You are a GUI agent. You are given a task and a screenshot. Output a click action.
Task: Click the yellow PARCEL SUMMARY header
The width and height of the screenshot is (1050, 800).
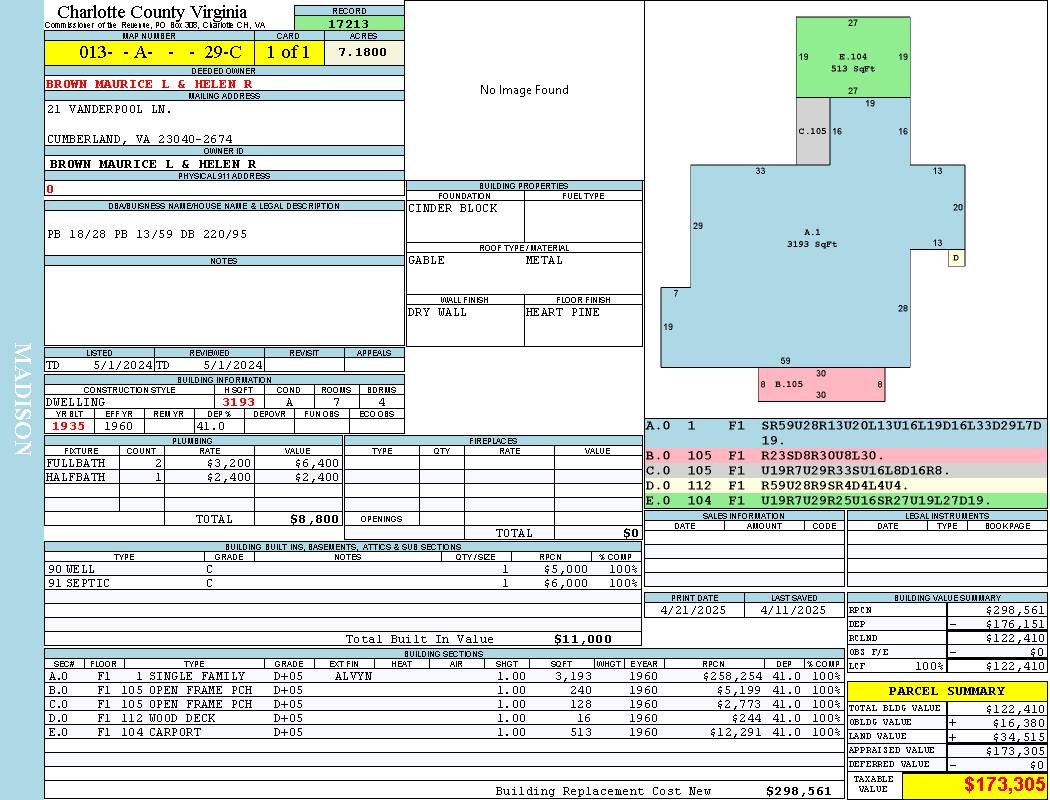tap(946, 691)
